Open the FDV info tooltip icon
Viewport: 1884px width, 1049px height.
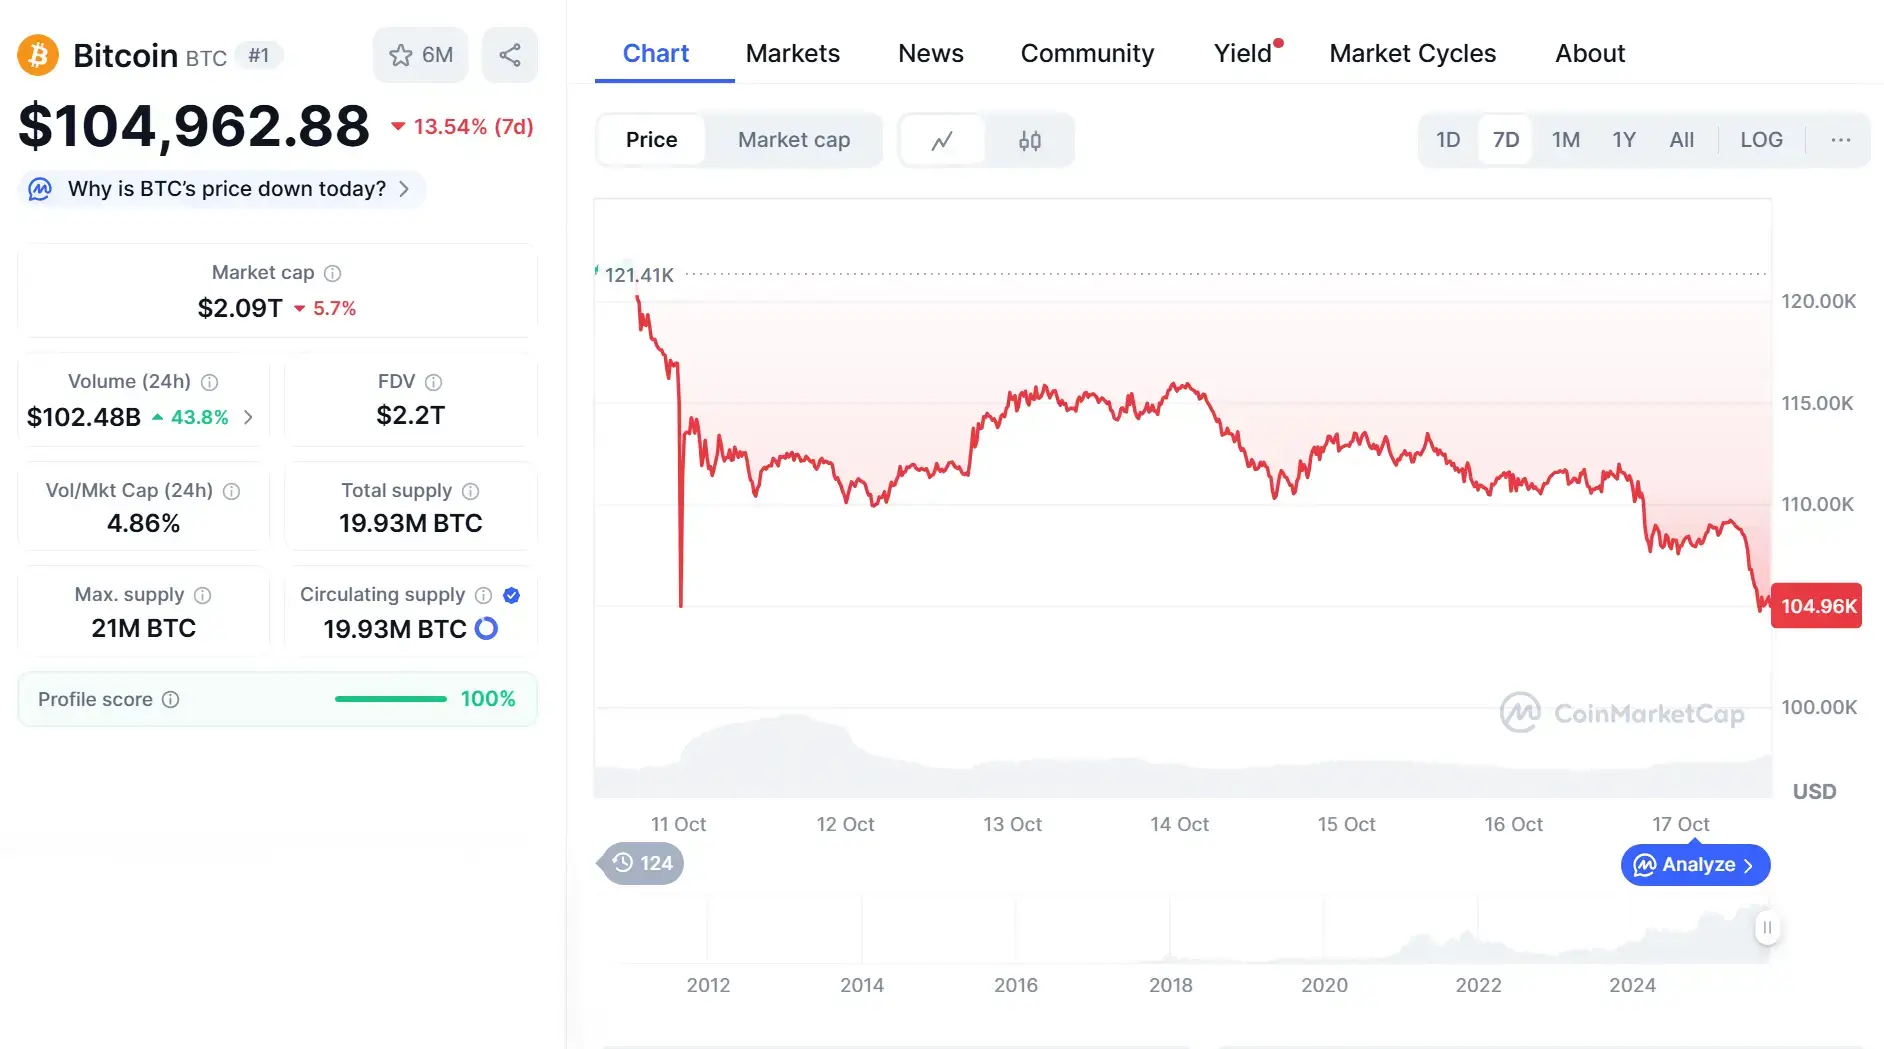click(x=433, y=382)
